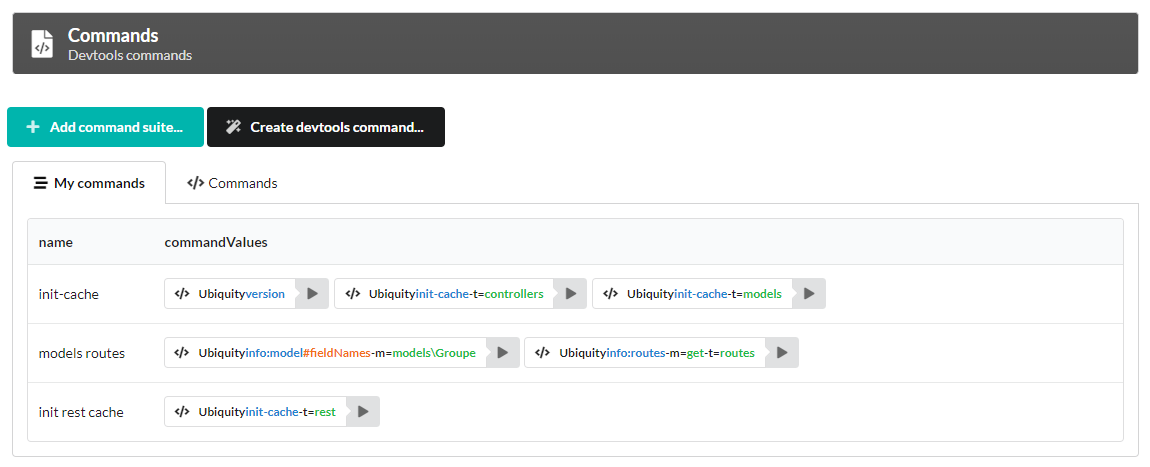Run the Ubiquity version command play icon

312,293
